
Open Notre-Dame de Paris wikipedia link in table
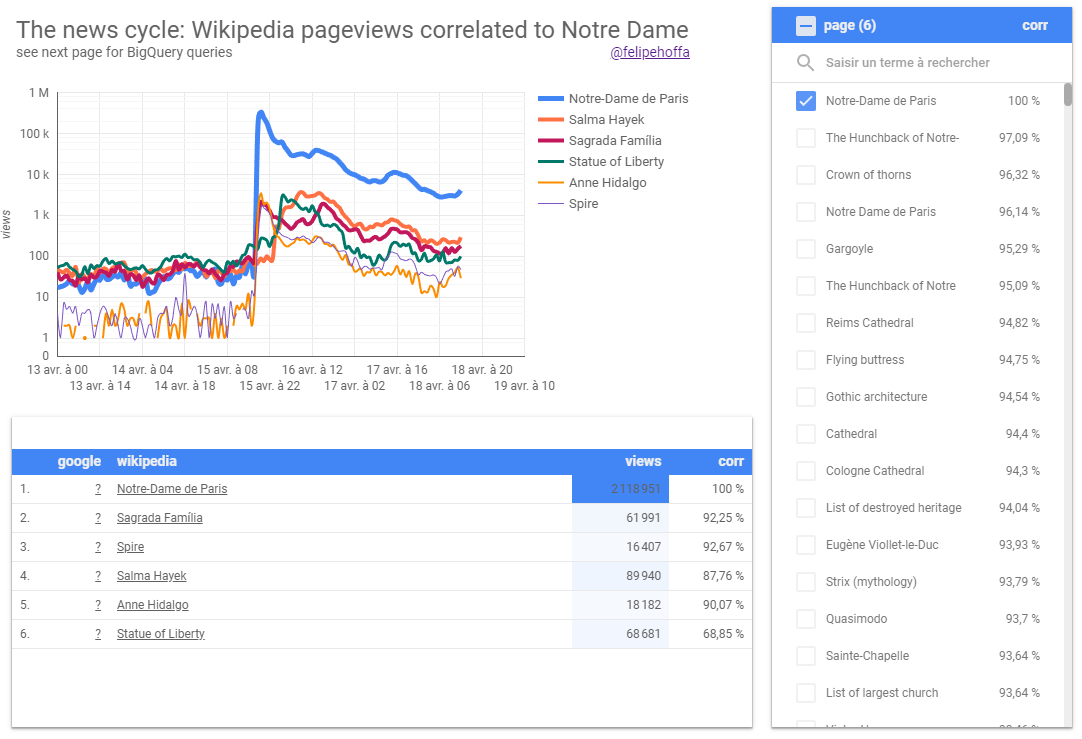(x=172, y=489)
